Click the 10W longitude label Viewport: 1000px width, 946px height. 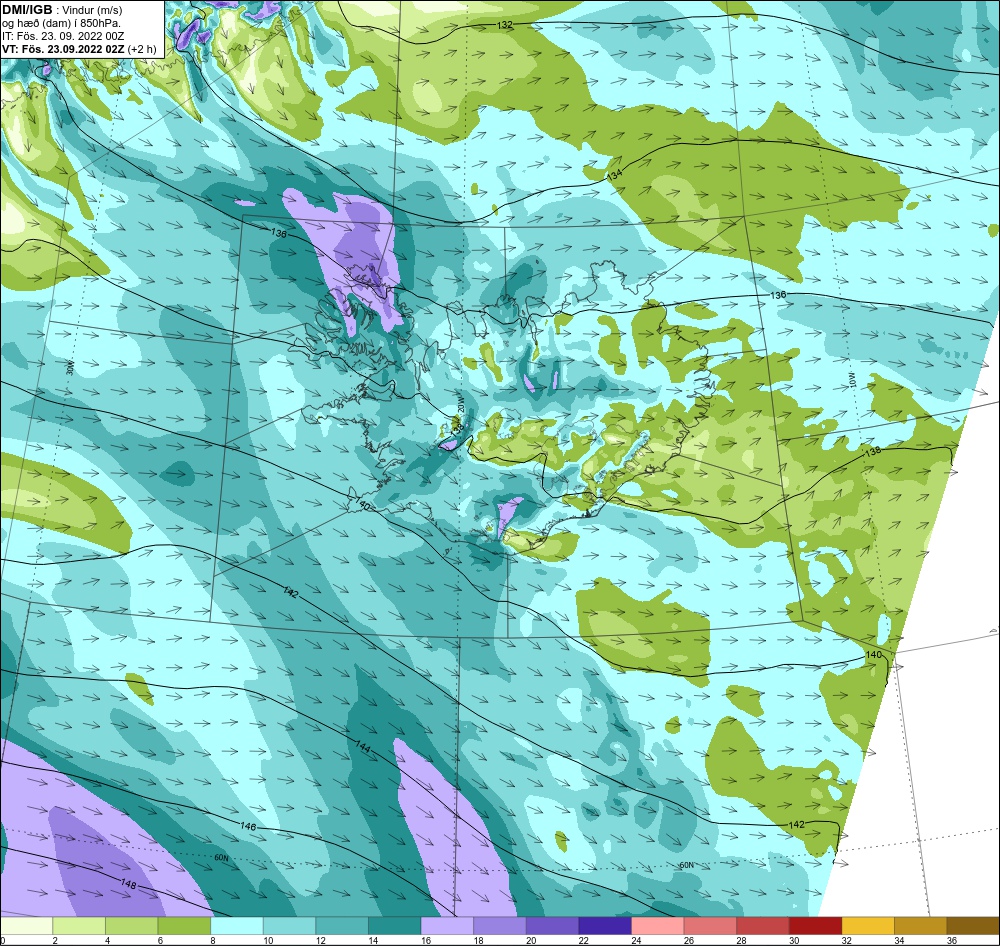tap(853, 381)
